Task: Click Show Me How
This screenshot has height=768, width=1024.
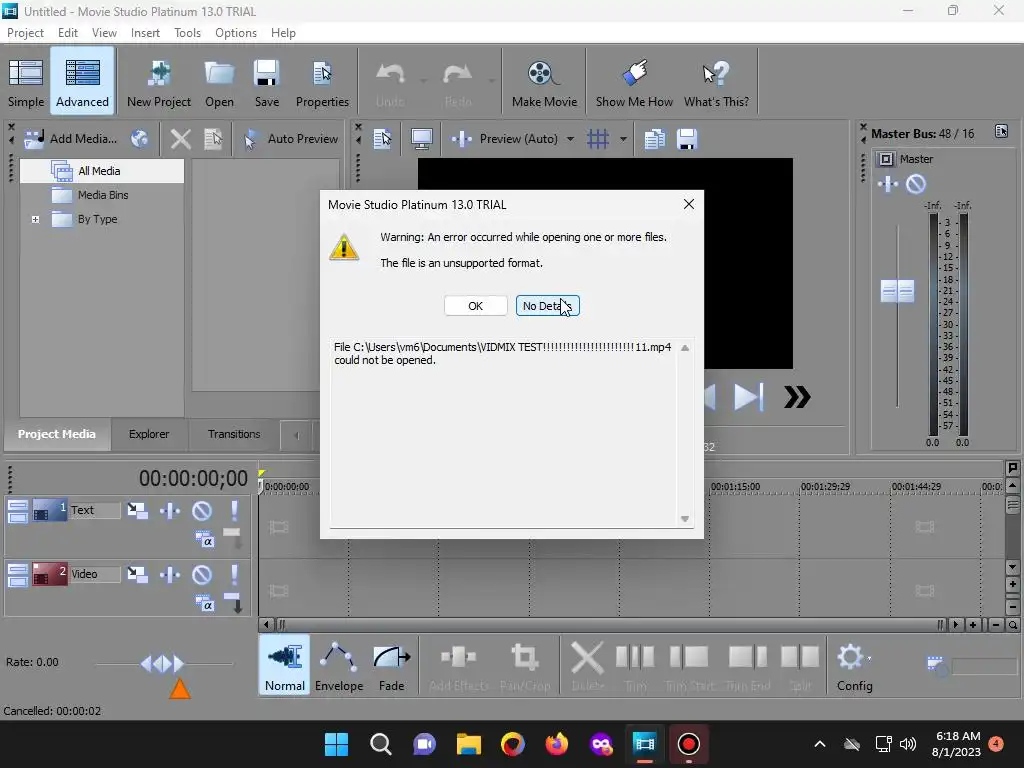Action: pos(634,83)
